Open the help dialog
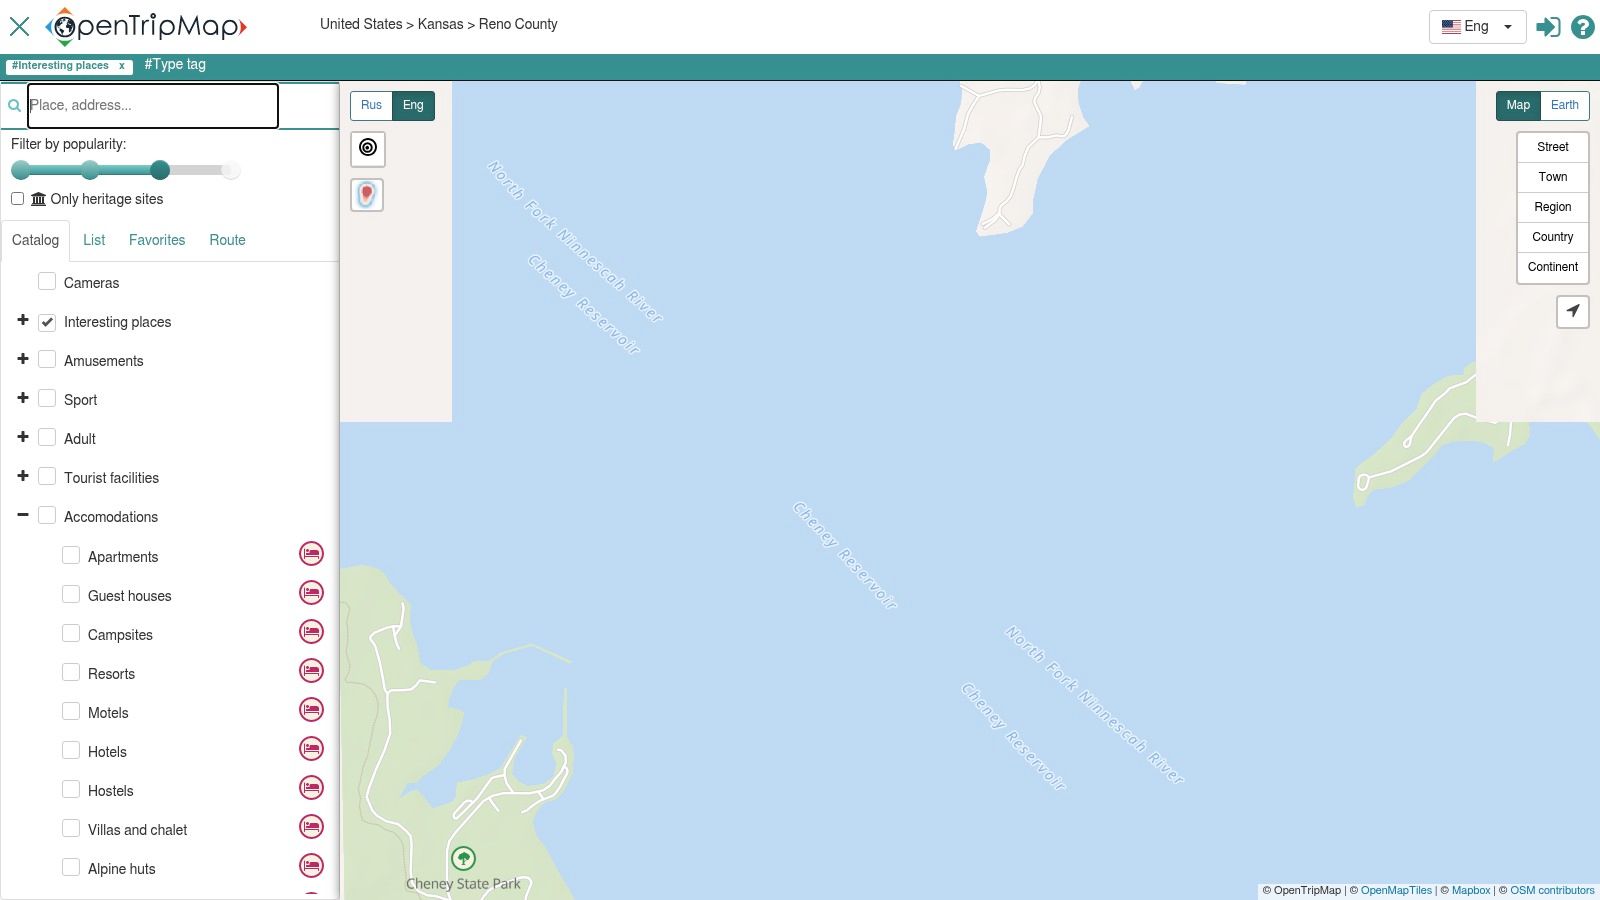This screenshot has height=900, width=1600. 1583,27
